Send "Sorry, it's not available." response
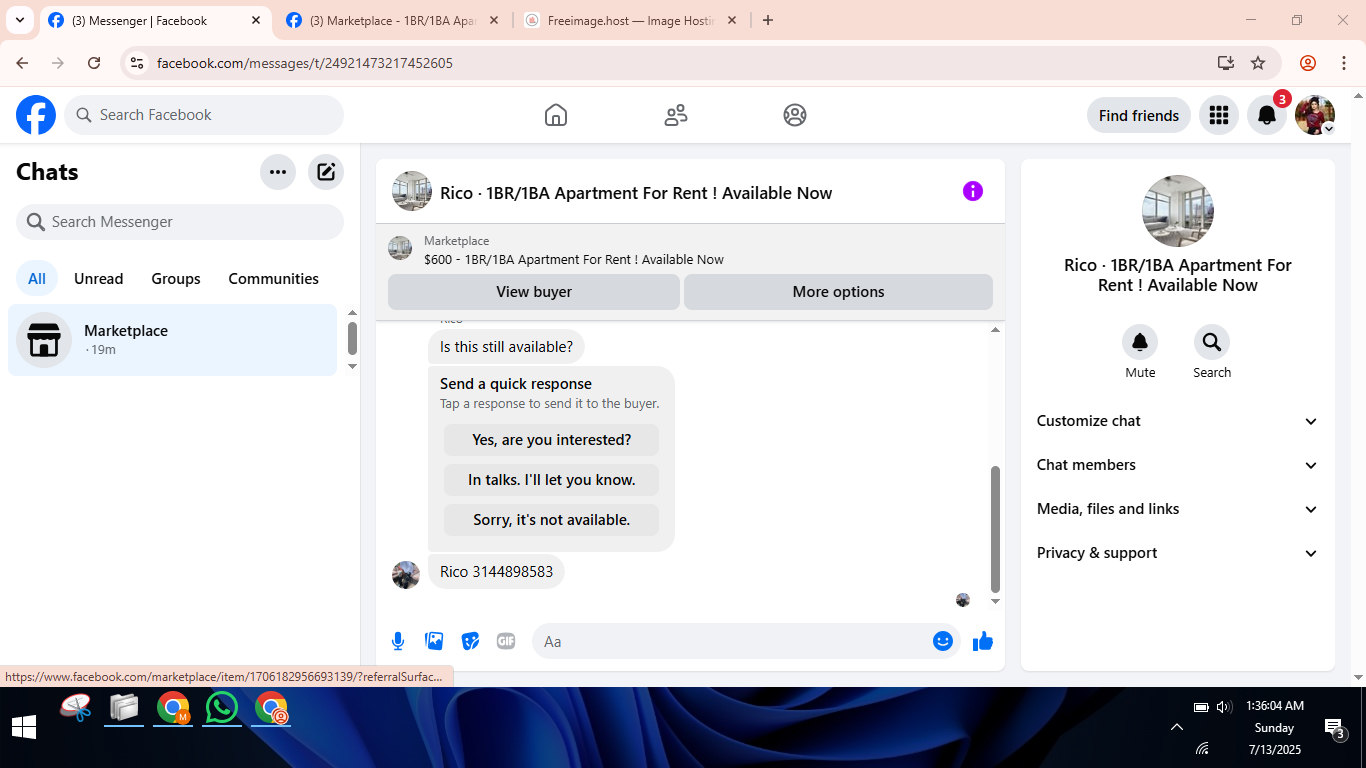 [x=552, y=520]
